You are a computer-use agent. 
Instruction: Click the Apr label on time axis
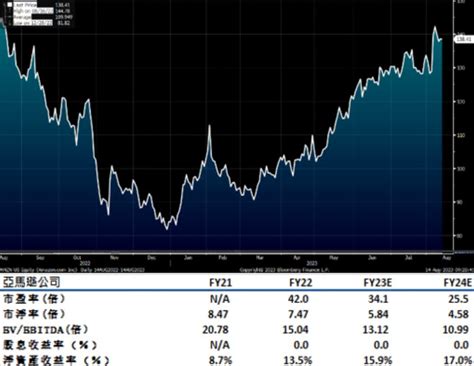[297, 258]
